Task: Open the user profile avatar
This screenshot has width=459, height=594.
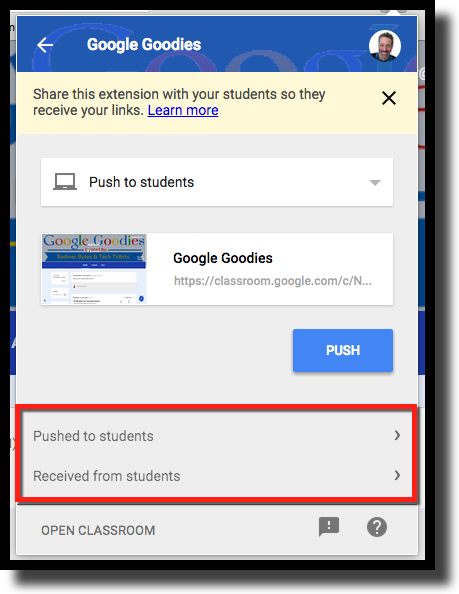Action: pyautogui.click(x=385, y=45)
